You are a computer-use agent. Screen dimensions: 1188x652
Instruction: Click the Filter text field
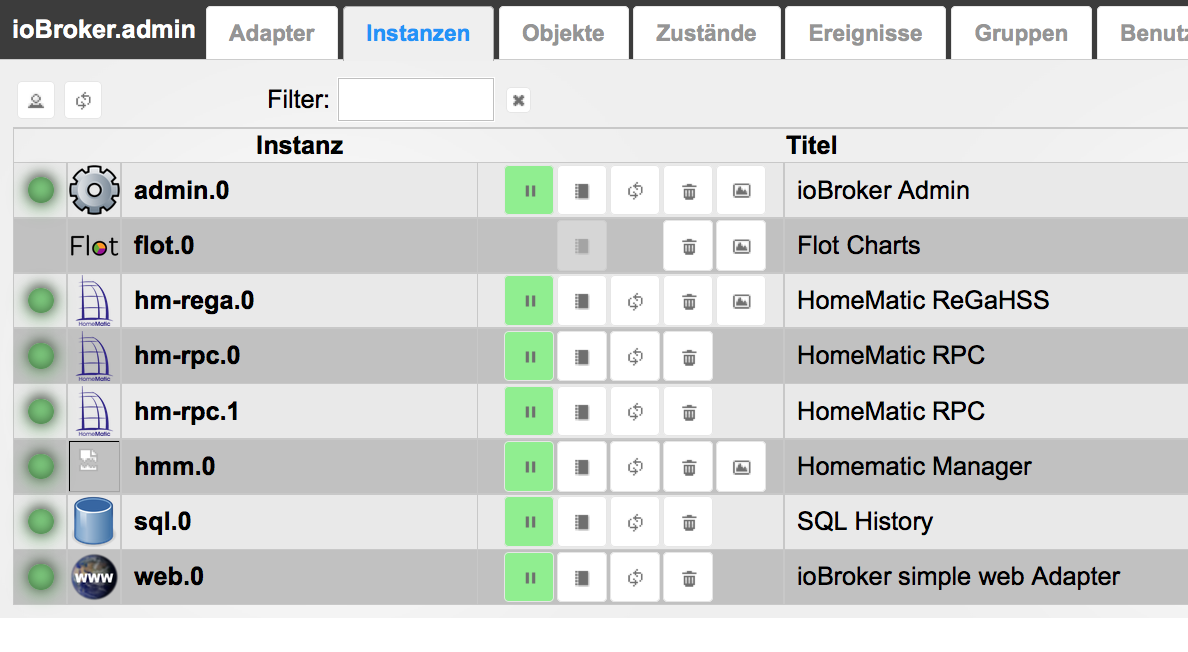pos(415,100)
